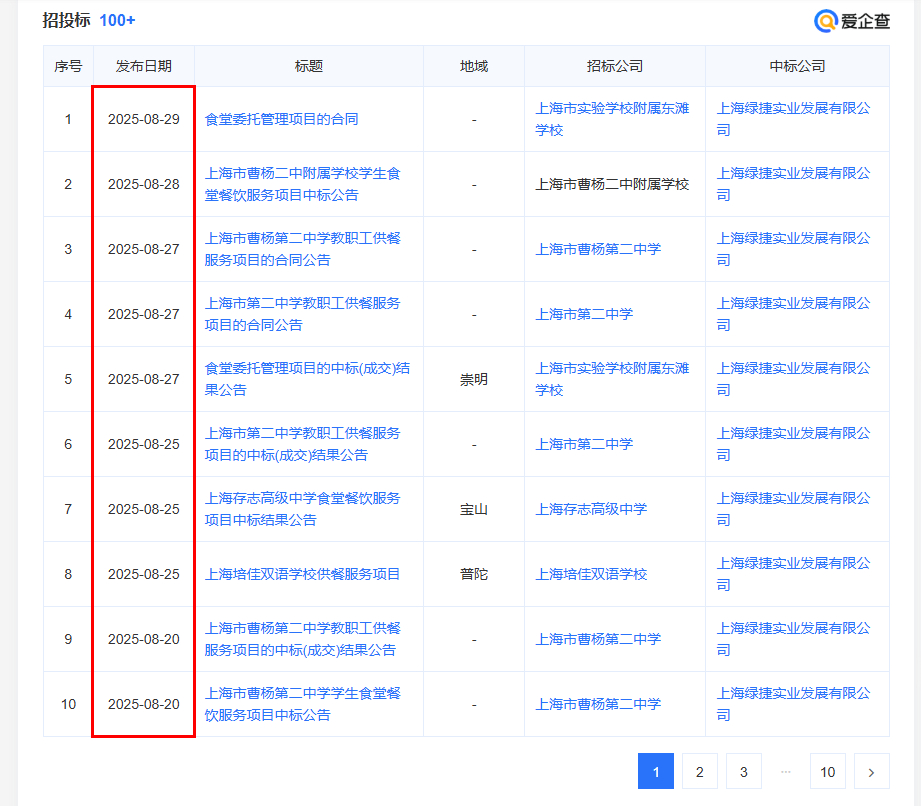Open 上海绿捷实业发展有限公司 winner link in row 2
Viewport: 921px width, 806px height.
[794, 184]
